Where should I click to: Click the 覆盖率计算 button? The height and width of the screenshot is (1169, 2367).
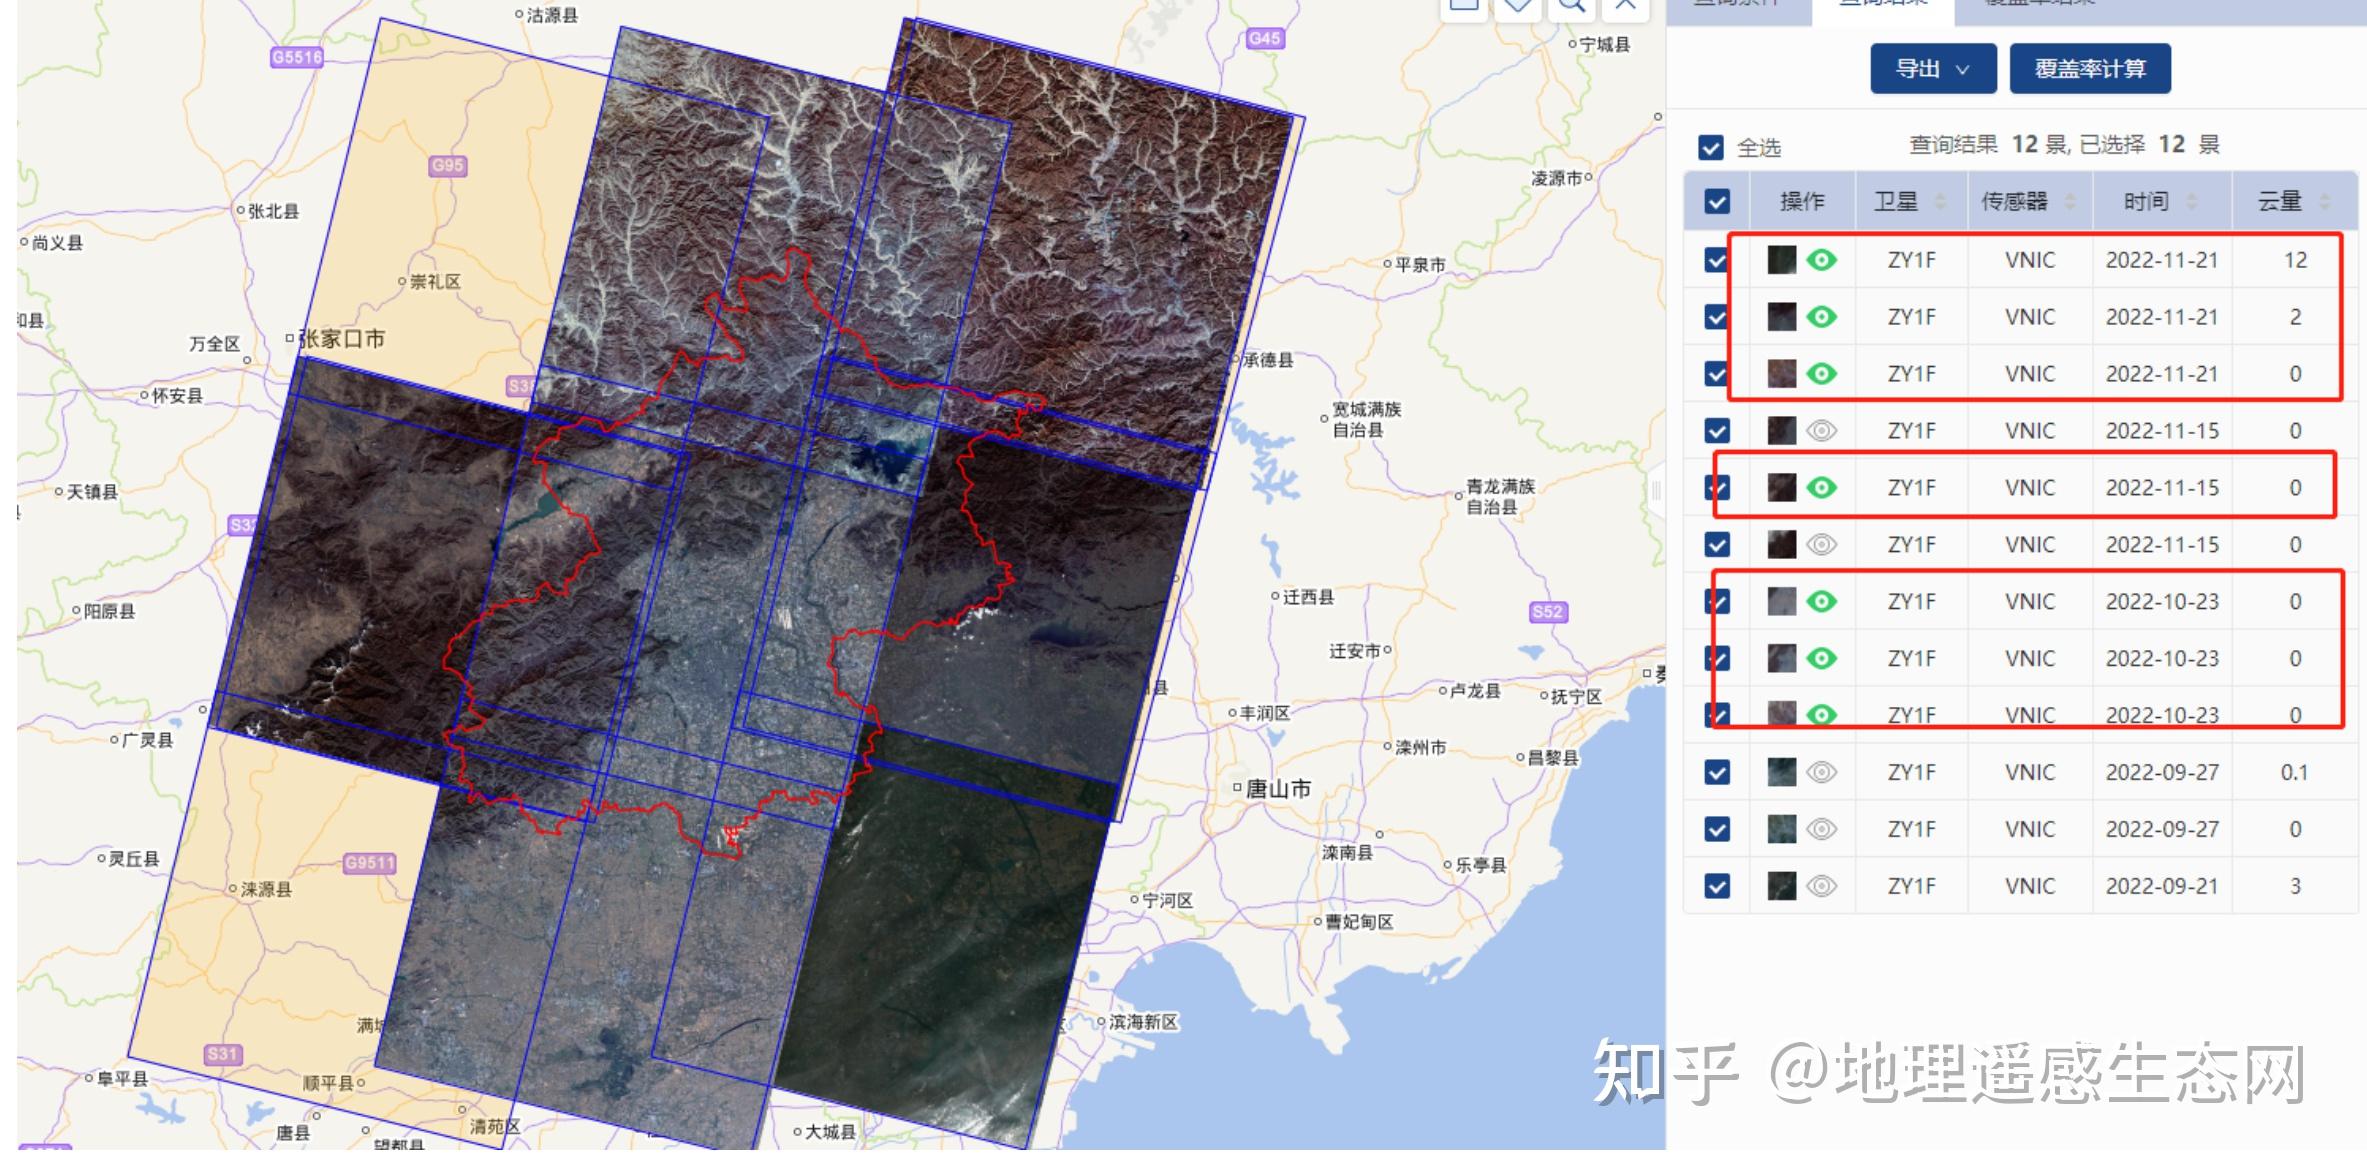[x=2088, y=69]
